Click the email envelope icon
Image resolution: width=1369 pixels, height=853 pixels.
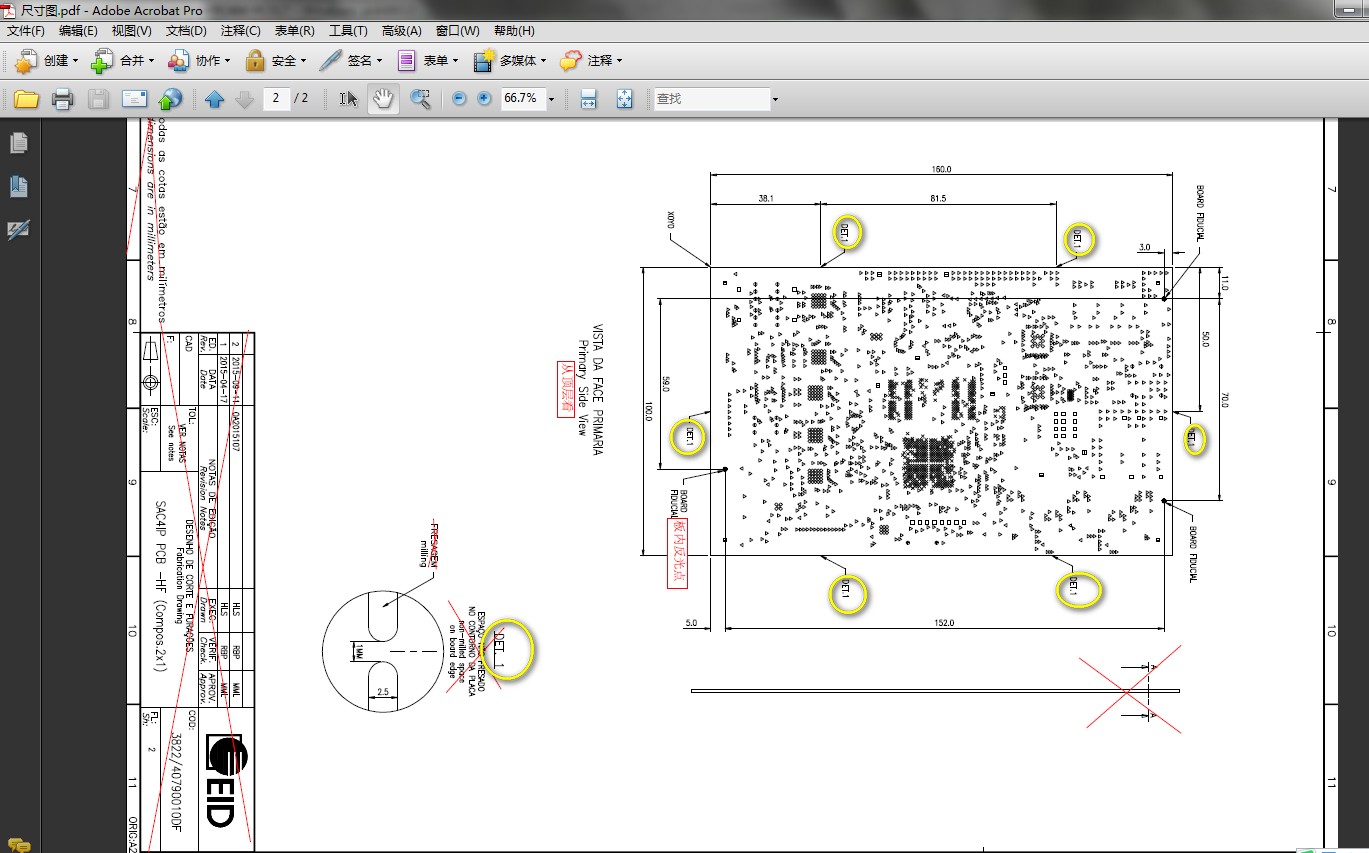[135, 99]
